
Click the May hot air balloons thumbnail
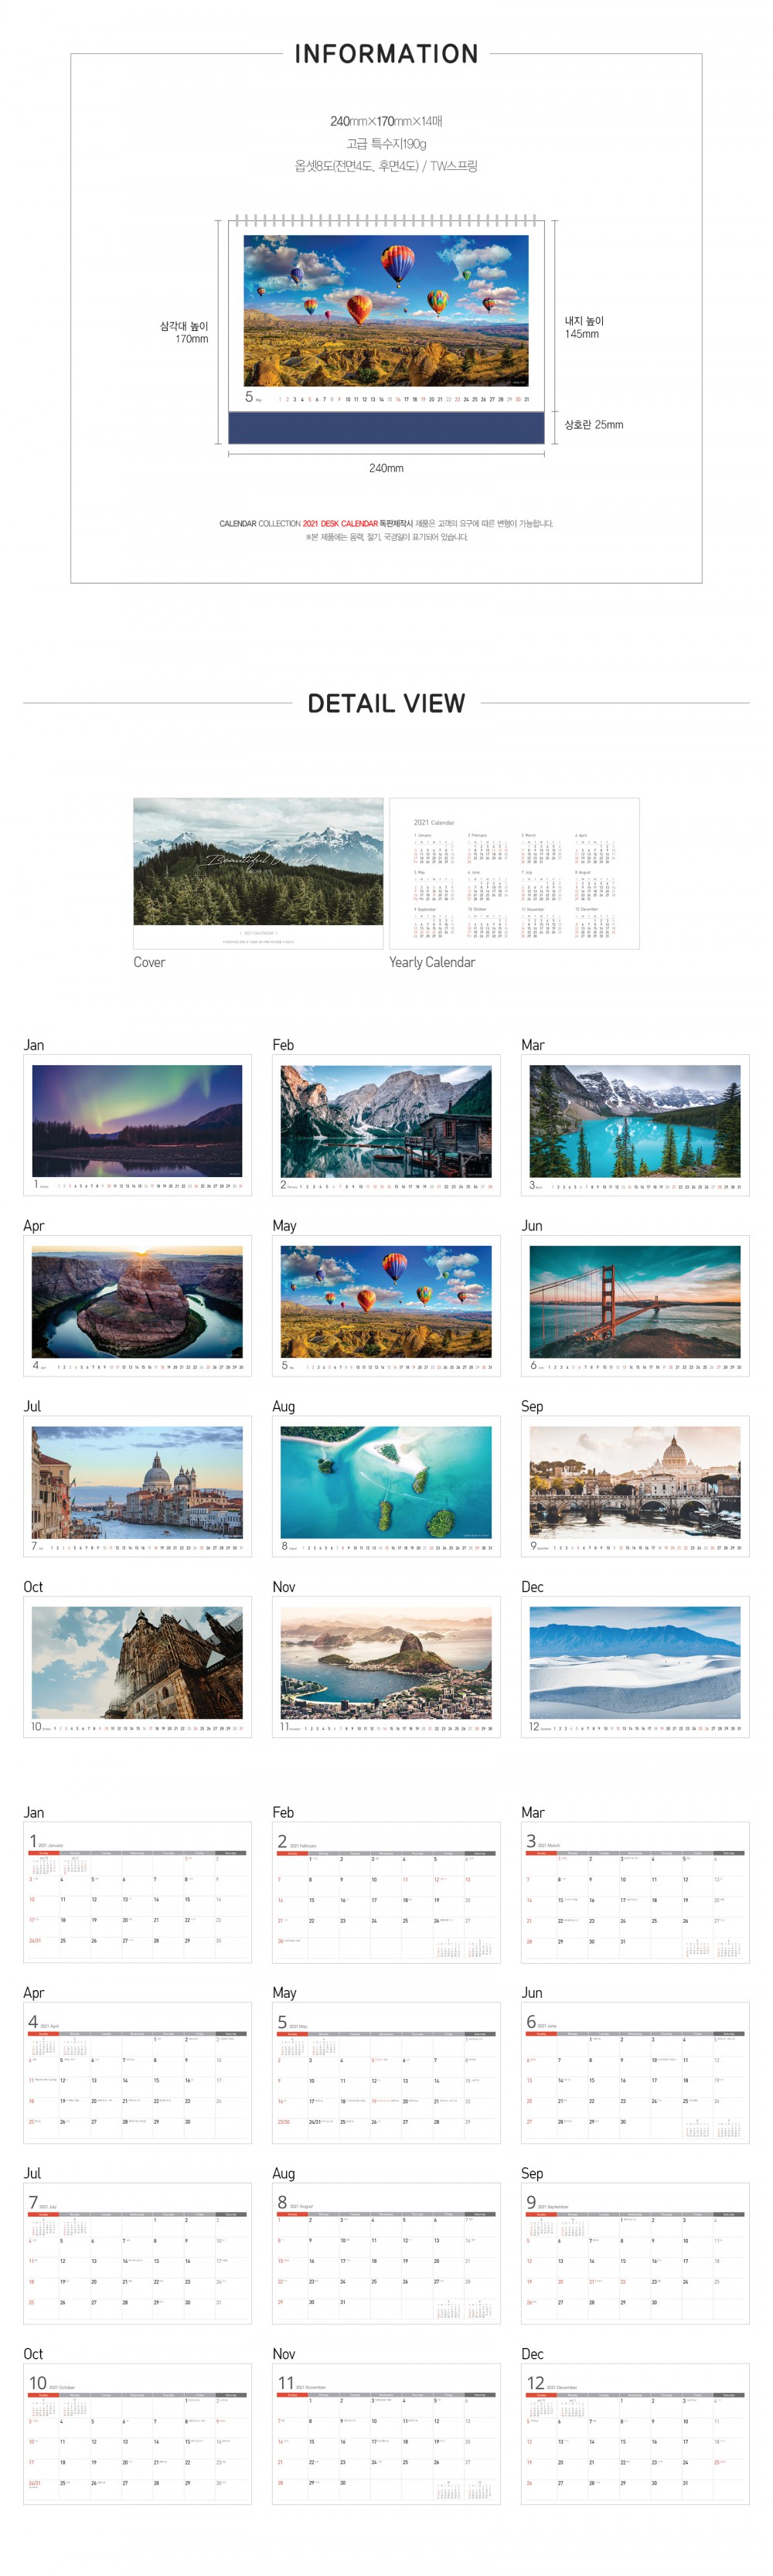pyautogui.click(x=386, y=1306)
